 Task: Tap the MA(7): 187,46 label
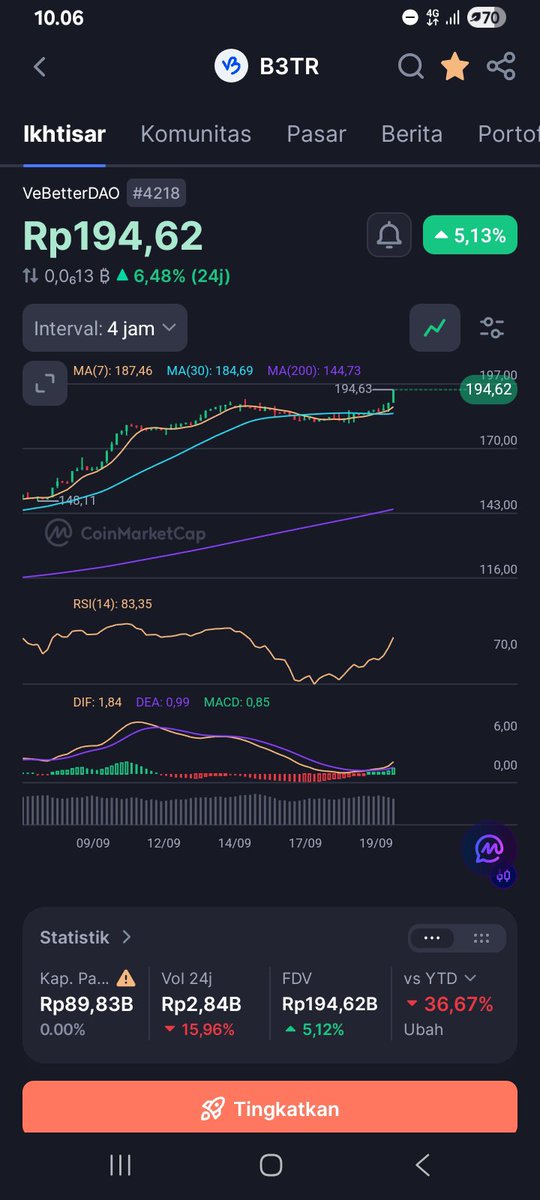(113, 370)
